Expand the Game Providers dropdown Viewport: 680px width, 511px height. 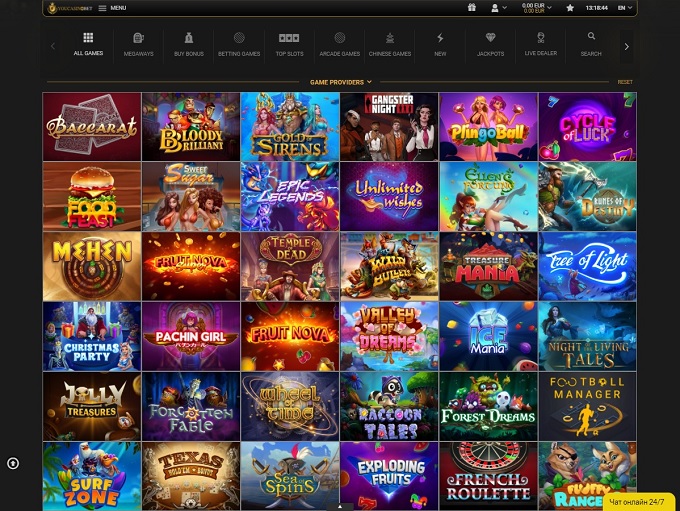[x=340, y=82]
